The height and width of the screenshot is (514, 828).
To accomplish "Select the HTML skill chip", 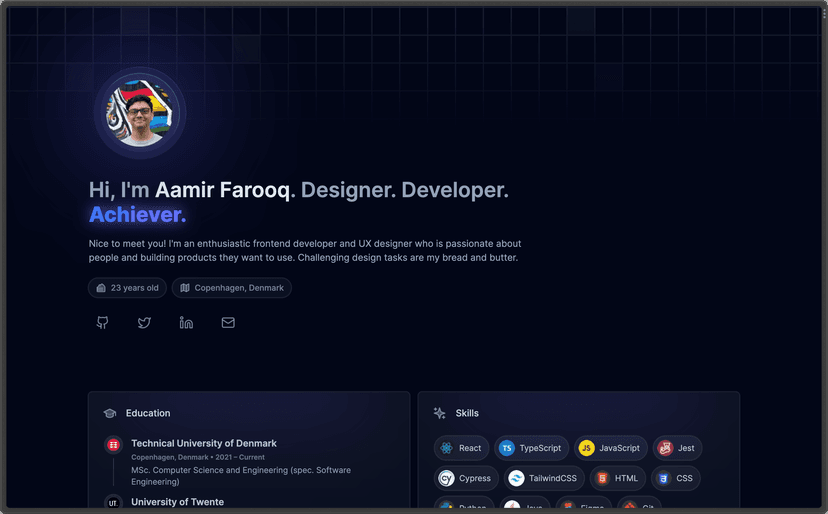I will (618, 478).
